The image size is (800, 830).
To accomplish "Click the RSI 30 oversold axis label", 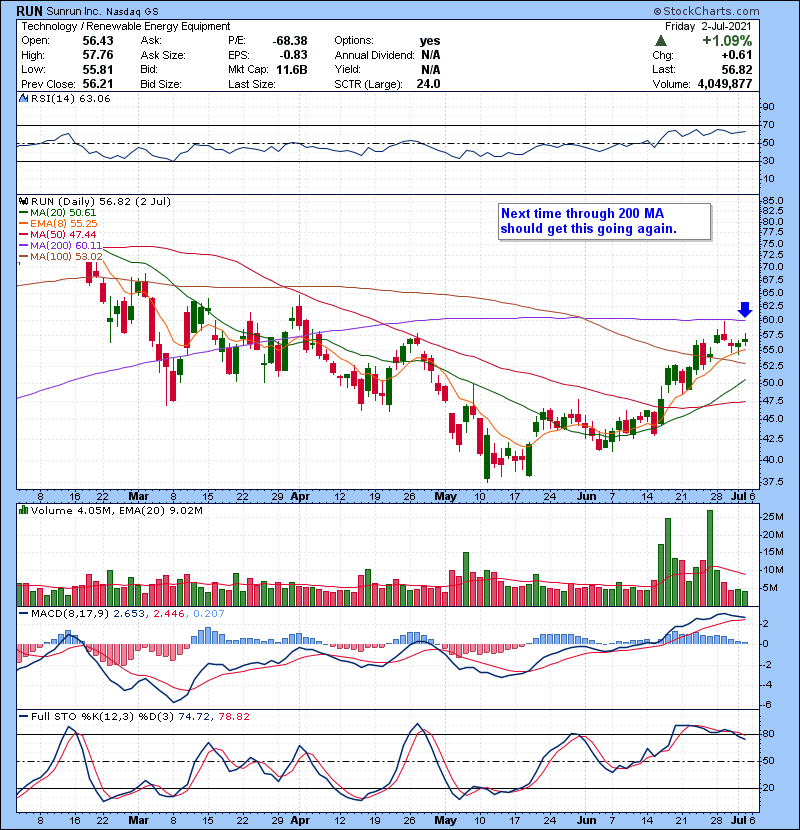I will pos(768,160).
